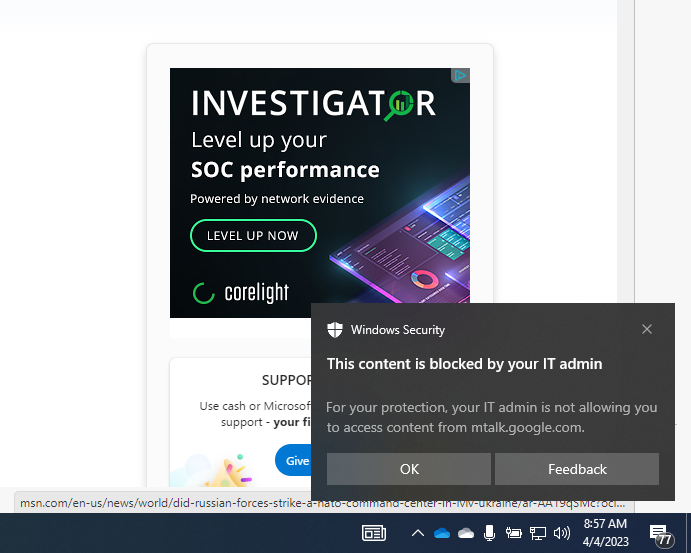Viewport: 691px width, 553px height.
Task: Click the 'SOC performance' ad text
Action: (285, 170)
